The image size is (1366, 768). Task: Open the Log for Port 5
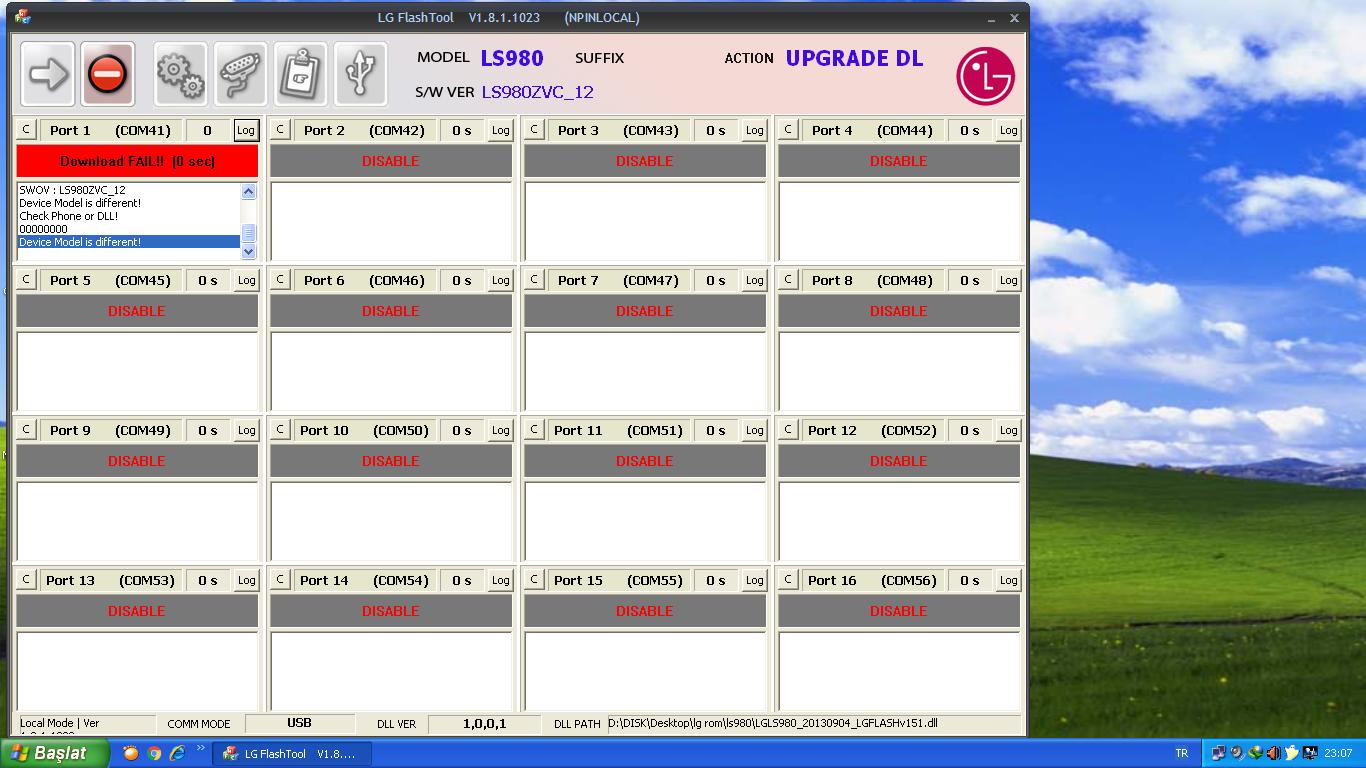(x=246, y=280)
